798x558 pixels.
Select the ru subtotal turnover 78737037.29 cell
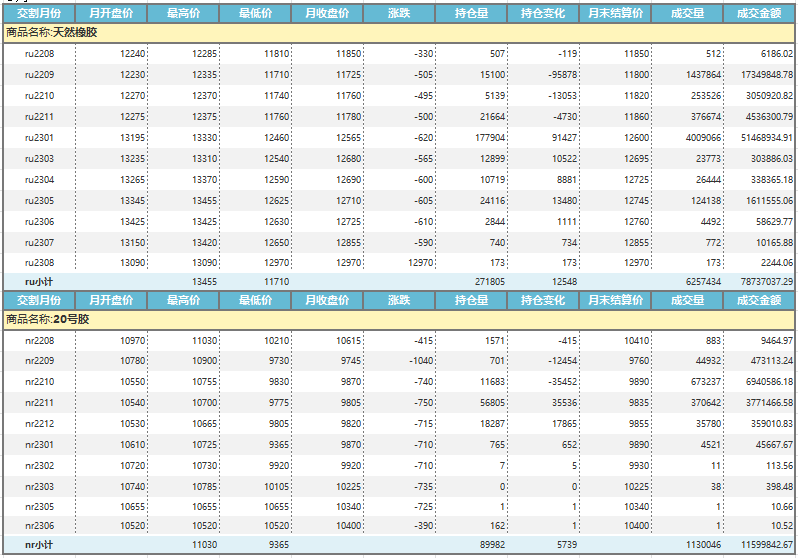tap(760, 283)
